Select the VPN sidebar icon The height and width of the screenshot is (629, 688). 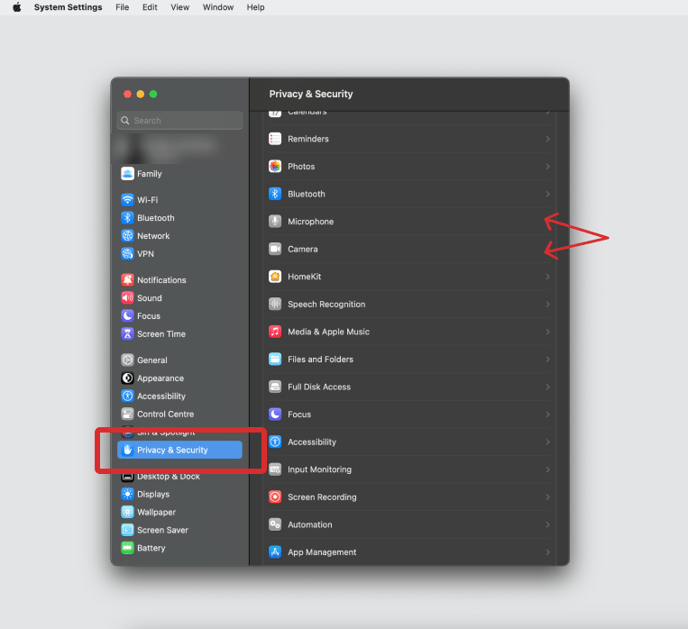tap(127, 254)
